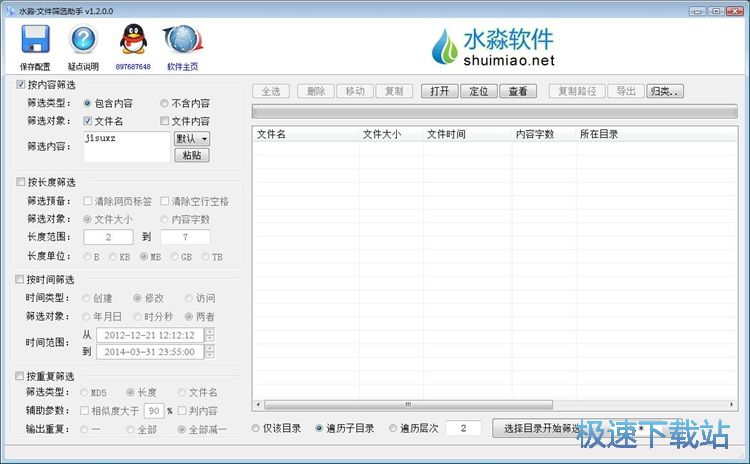Select the 文件名 duplicate type radio
750x464 pixels.
click(182, 393)
